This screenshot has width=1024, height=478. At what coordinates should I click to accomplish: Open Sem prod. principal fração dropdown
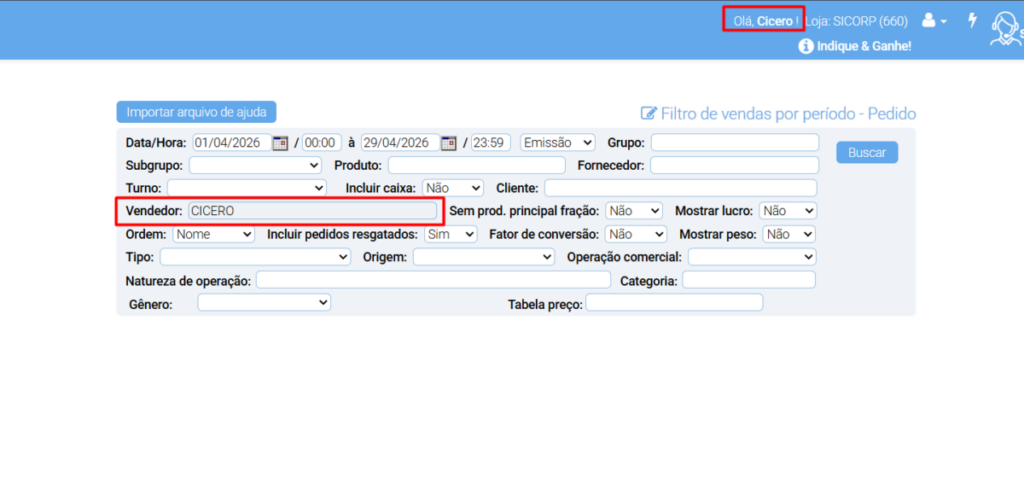pyautogui.click(x=634, y=211)
